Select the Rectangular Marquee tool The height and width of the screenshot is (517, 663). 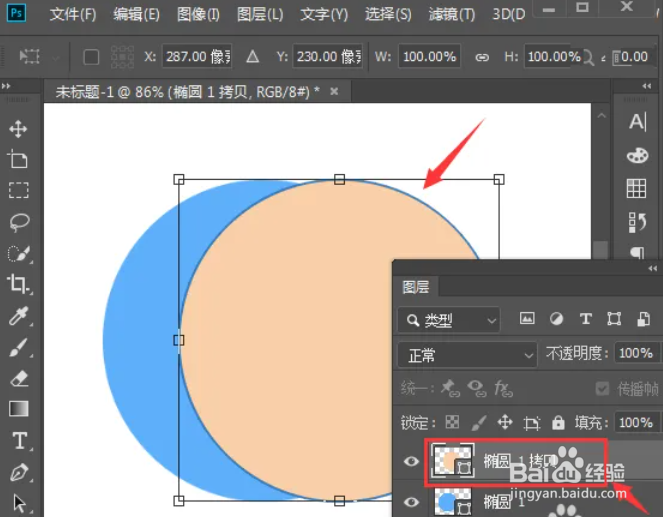[x=19, y=190]
